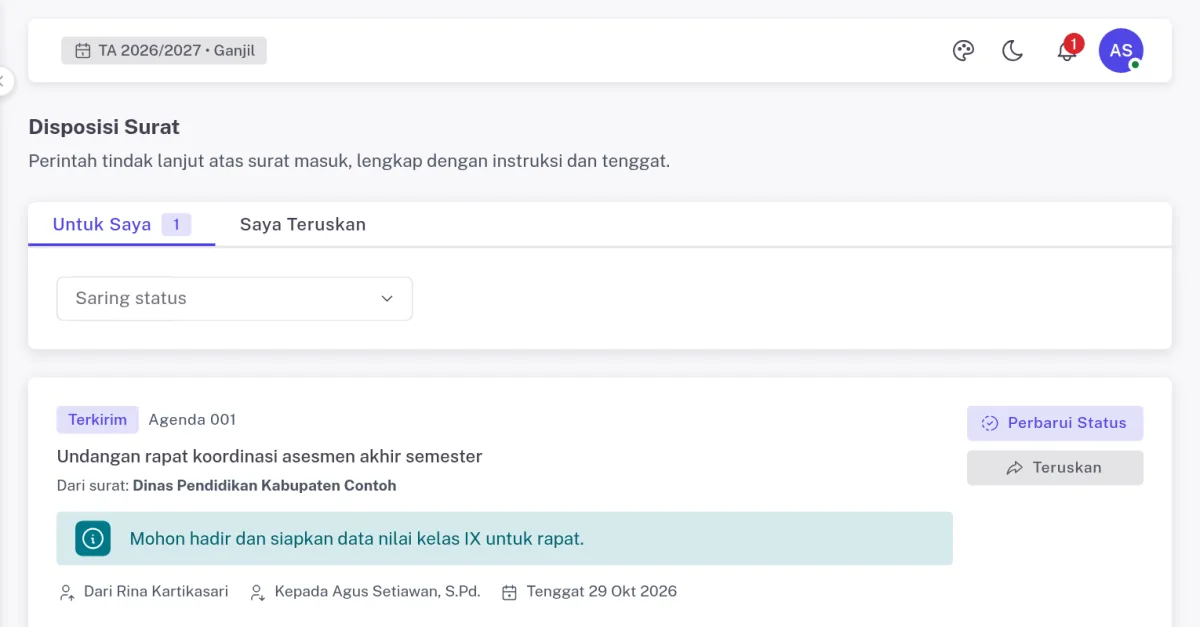This screenshot has width=1200, height=627.
Task: Click the text Dari Rina Kartikasari
Action: pyautogui.click(x=156, y=592)
